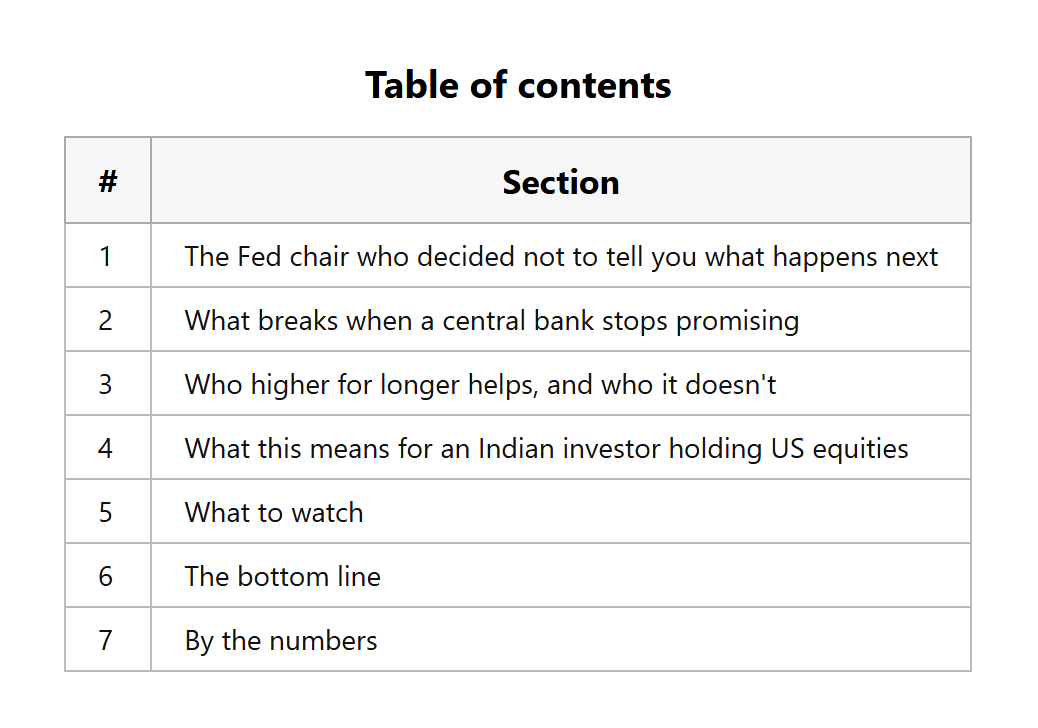Go to 'What to watch' section
The height and width of the screenshot is (728, 1038).
[x=274, y=513]
